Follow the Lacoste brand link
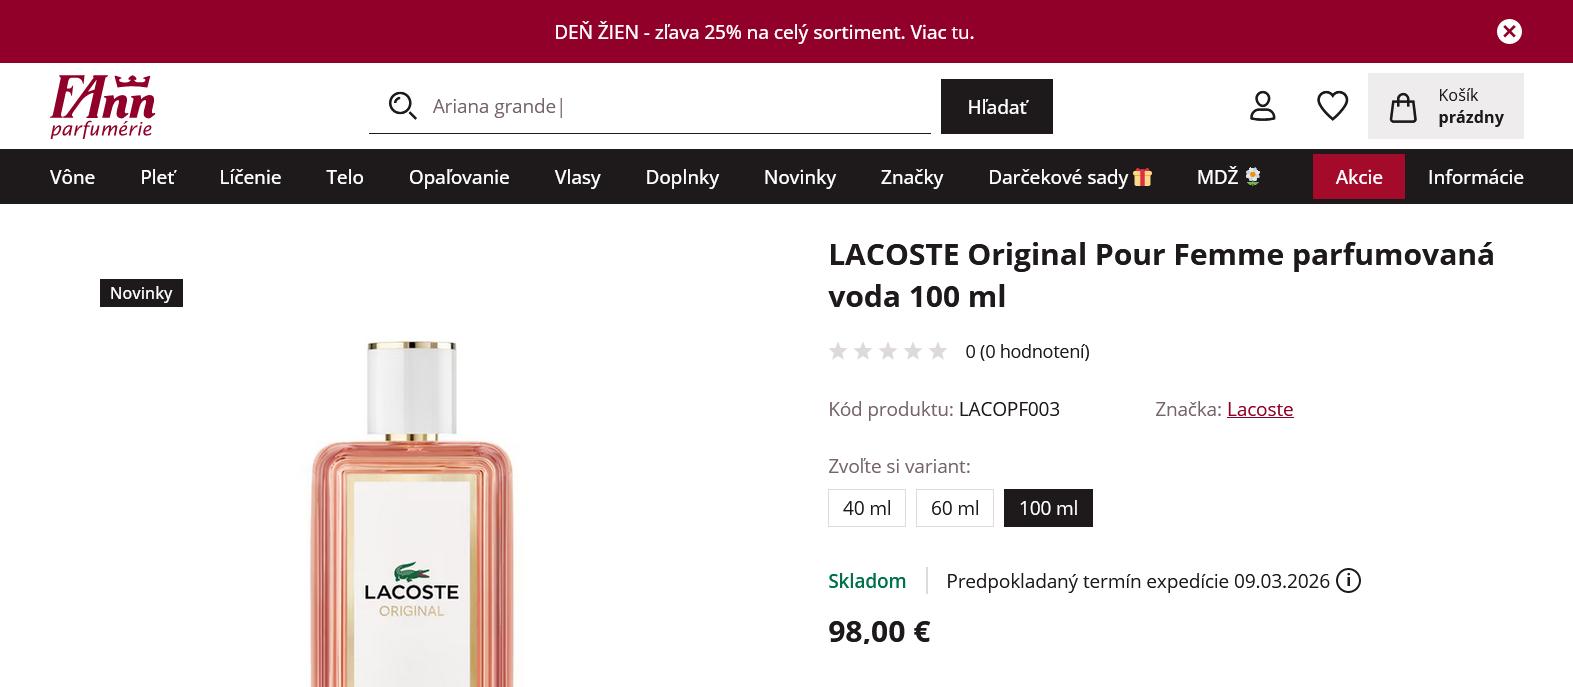This screenshot has height=687, width=1573. tap(1259, 409)
